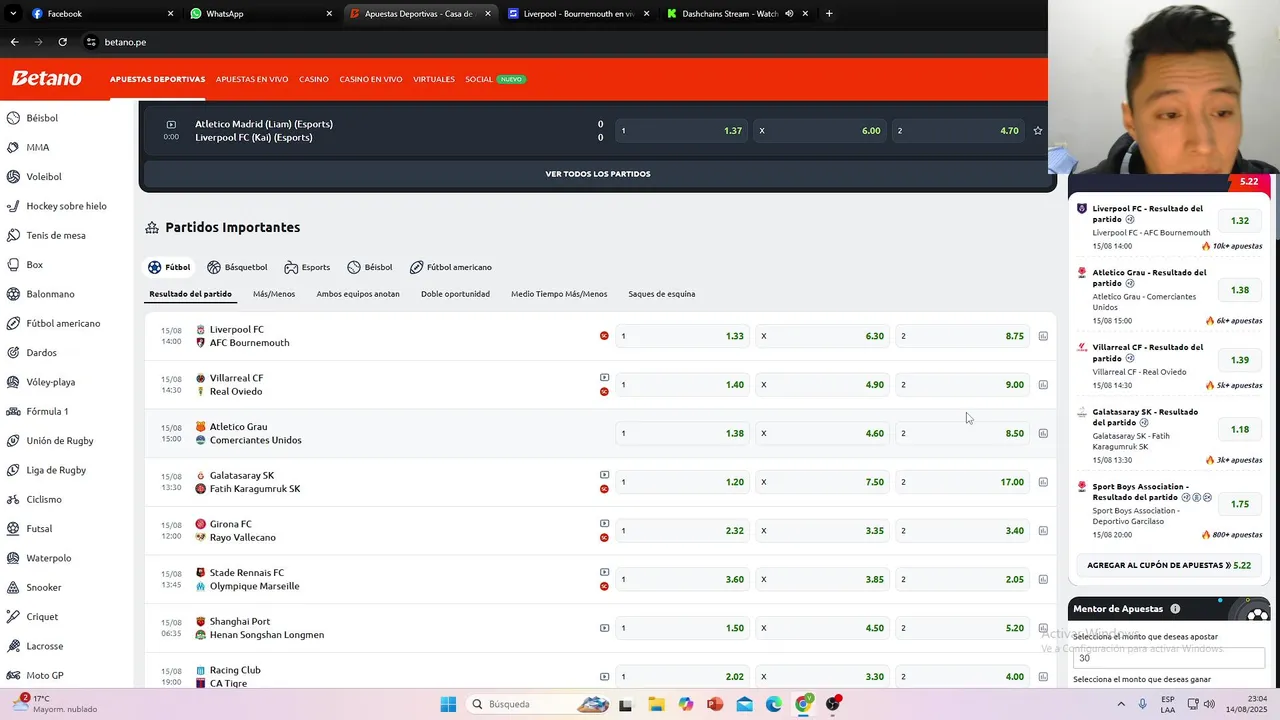
Task: Bet on Liverpool FC win at 1.33
Action: [x=682, y=336]
